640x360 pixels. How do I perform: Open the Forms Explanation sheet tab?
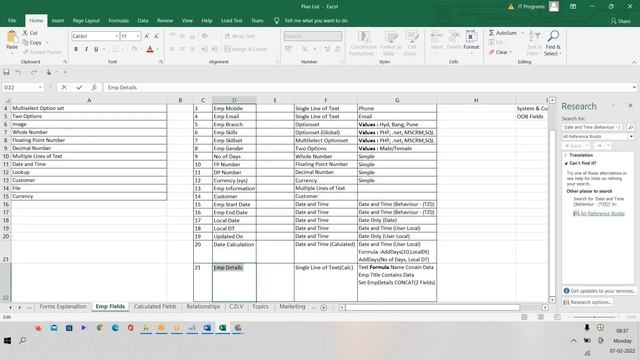[63, 307]
